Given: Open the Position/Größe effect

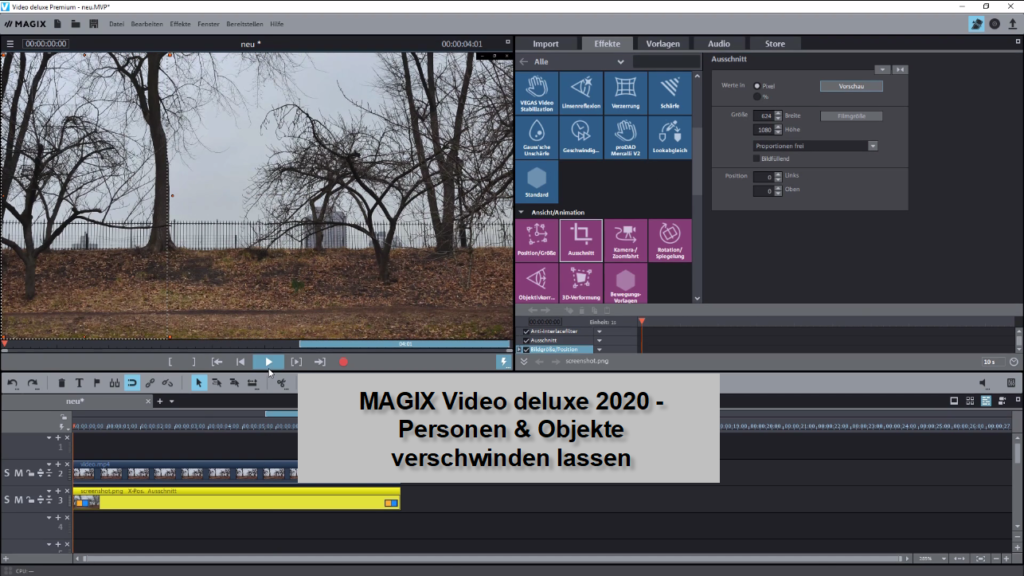Looking at the screenshot, I should pyautogui.click(x=537, y=240).
